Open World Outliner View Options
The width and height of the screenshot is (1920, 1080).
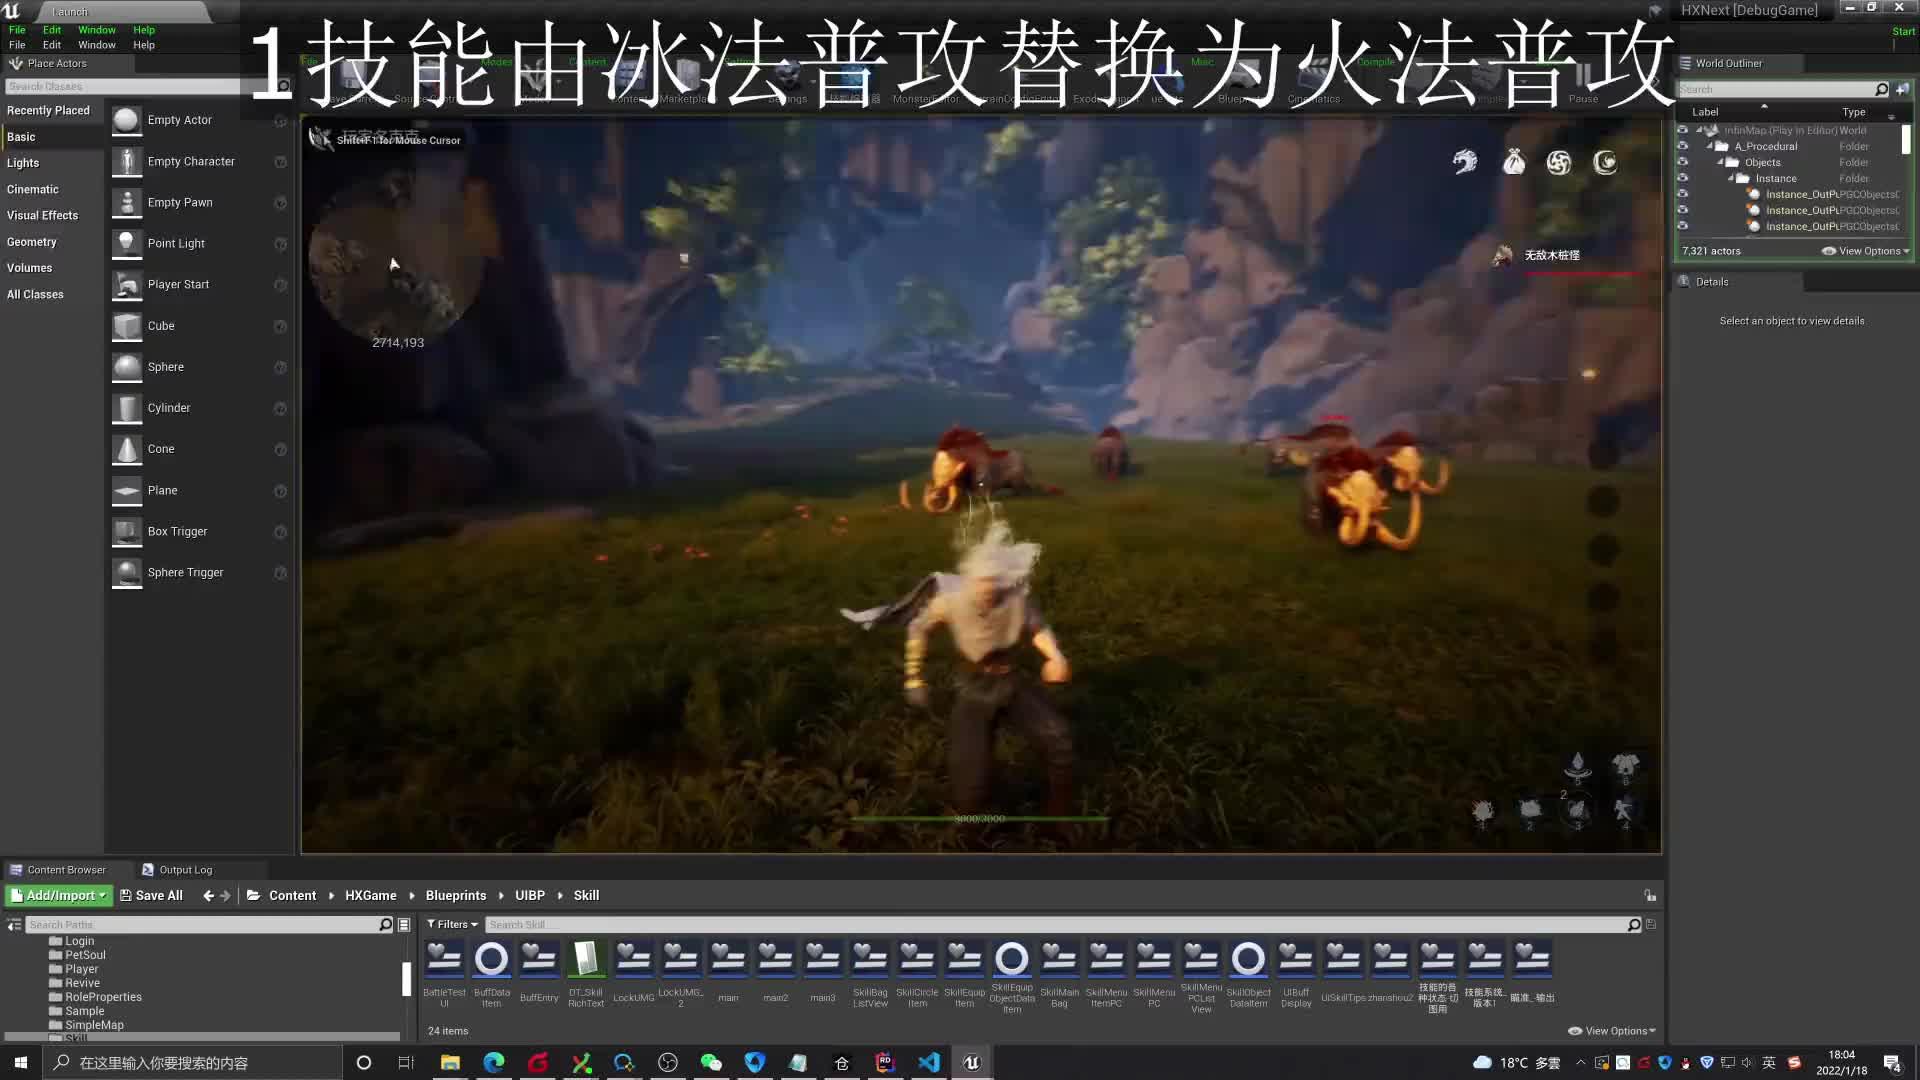(1866, 251)
